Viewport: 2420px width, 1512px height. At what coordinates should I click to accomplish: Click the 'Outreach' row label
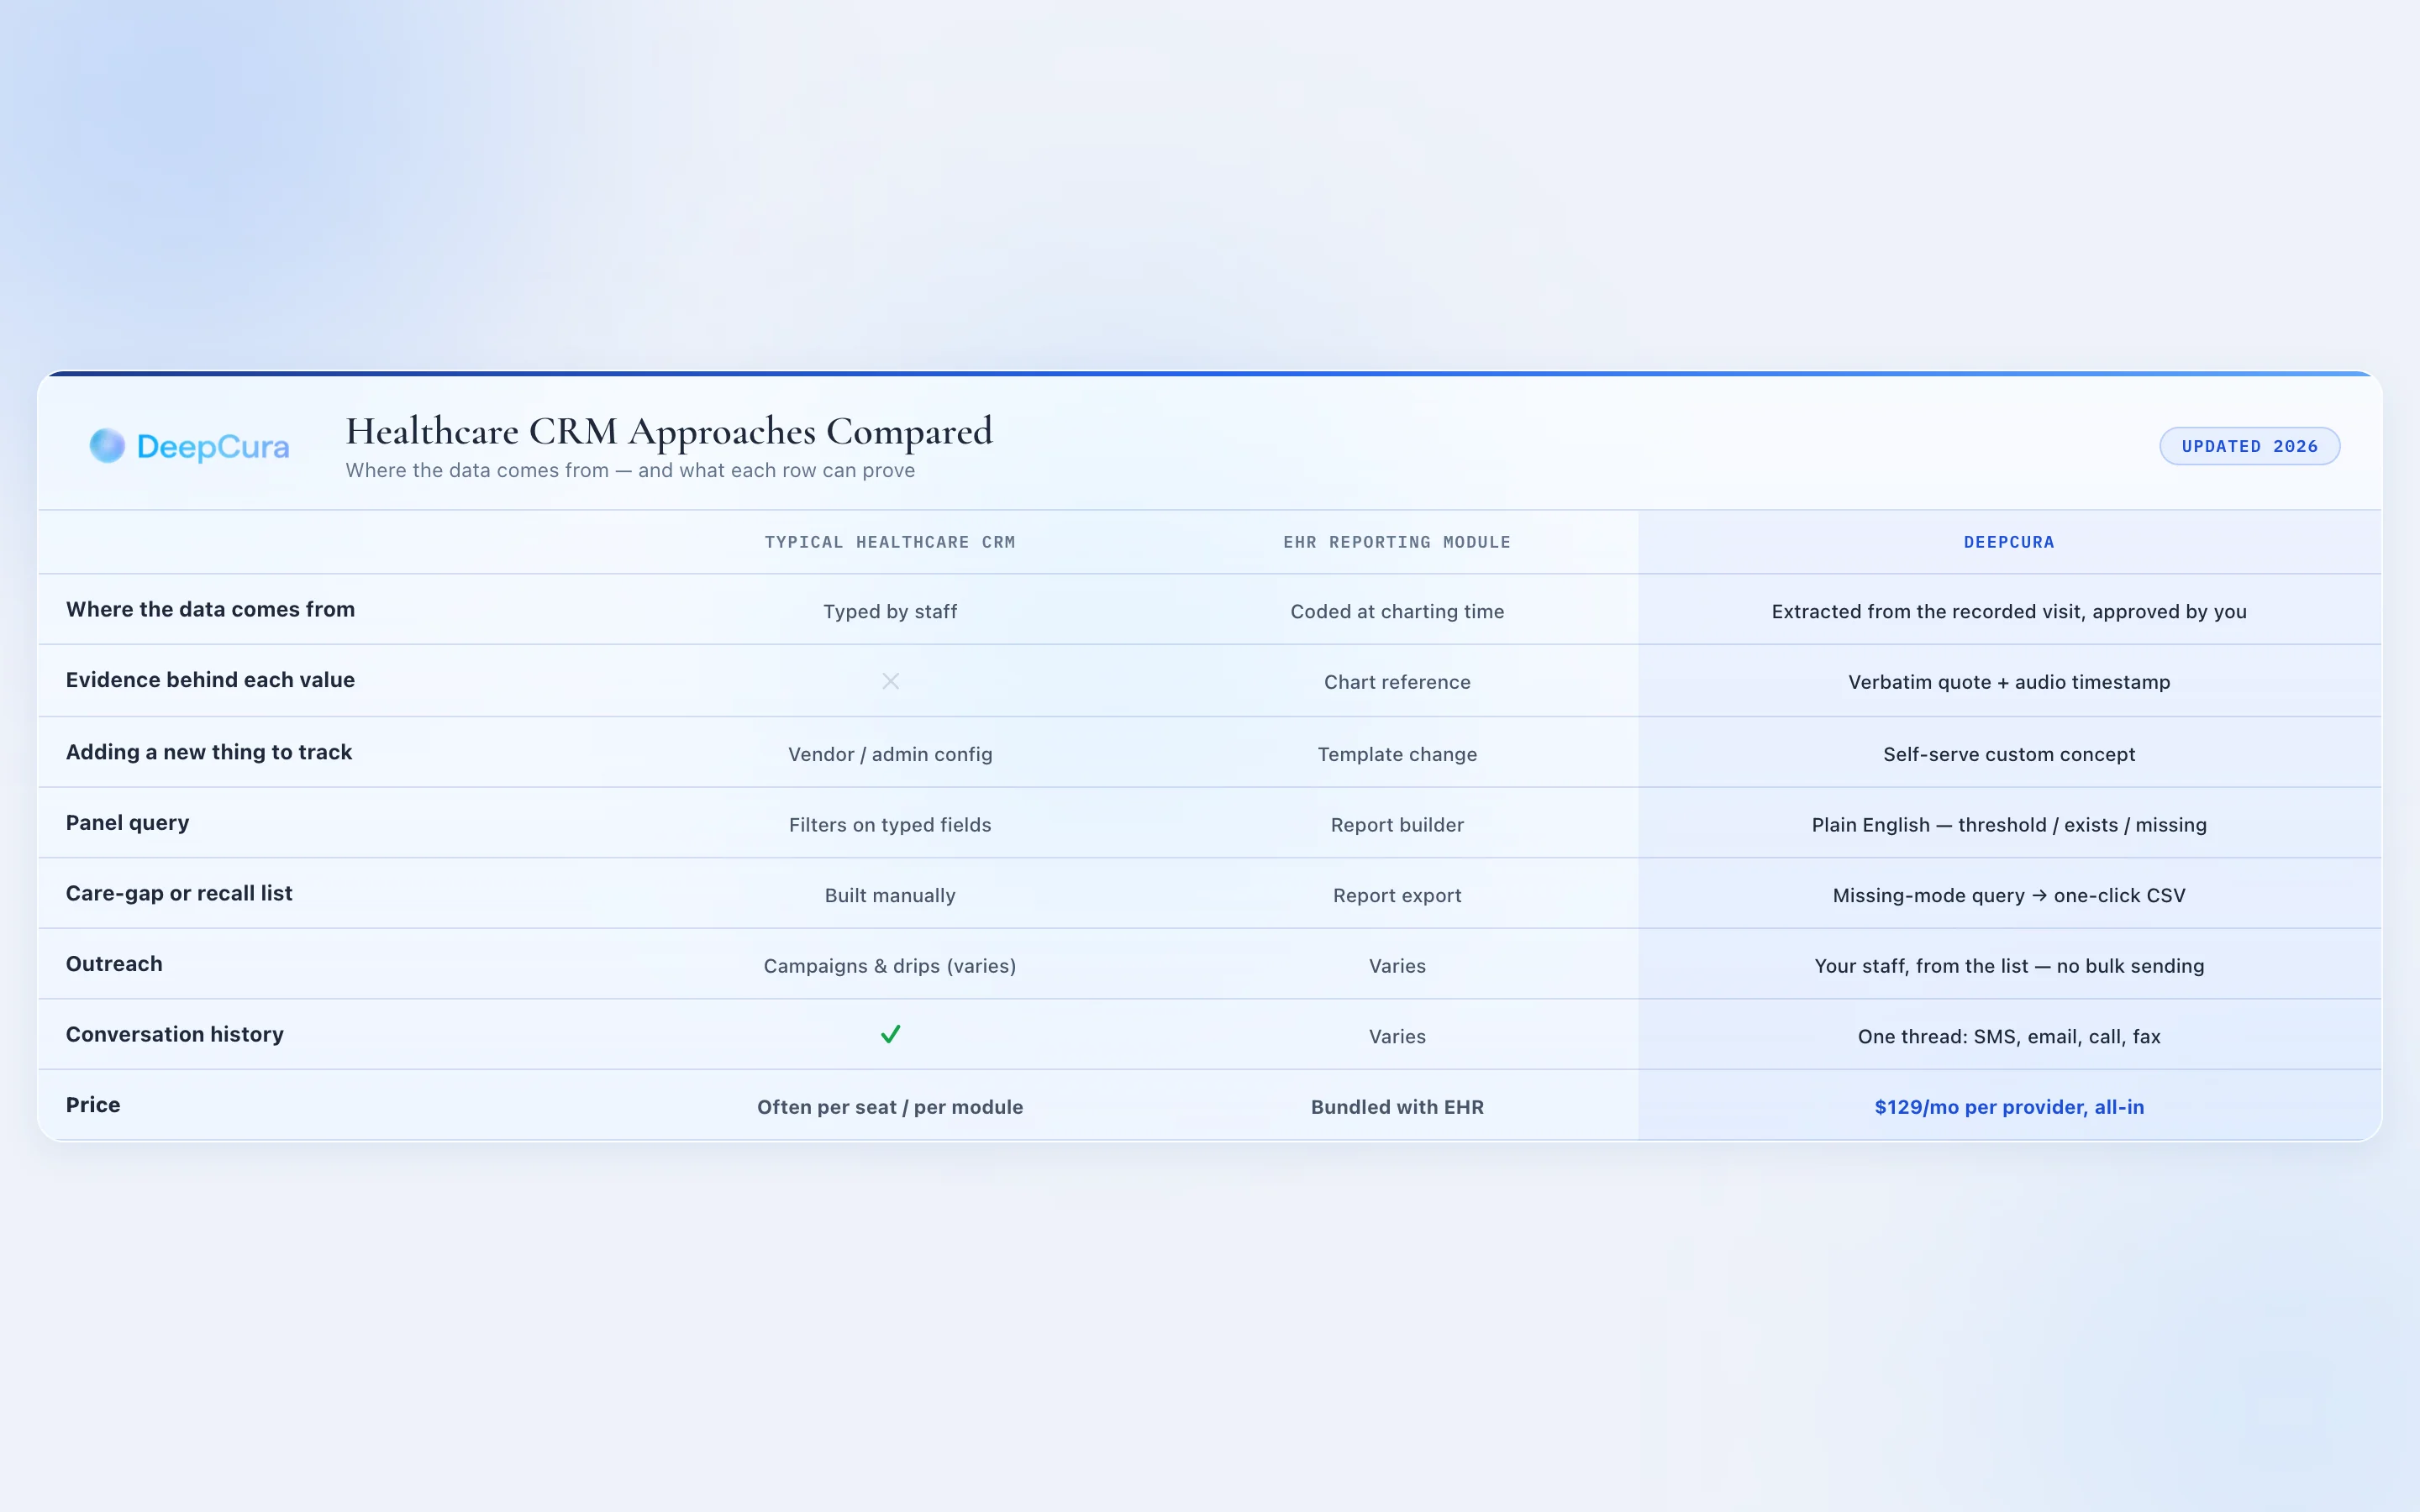click(114, 964)
